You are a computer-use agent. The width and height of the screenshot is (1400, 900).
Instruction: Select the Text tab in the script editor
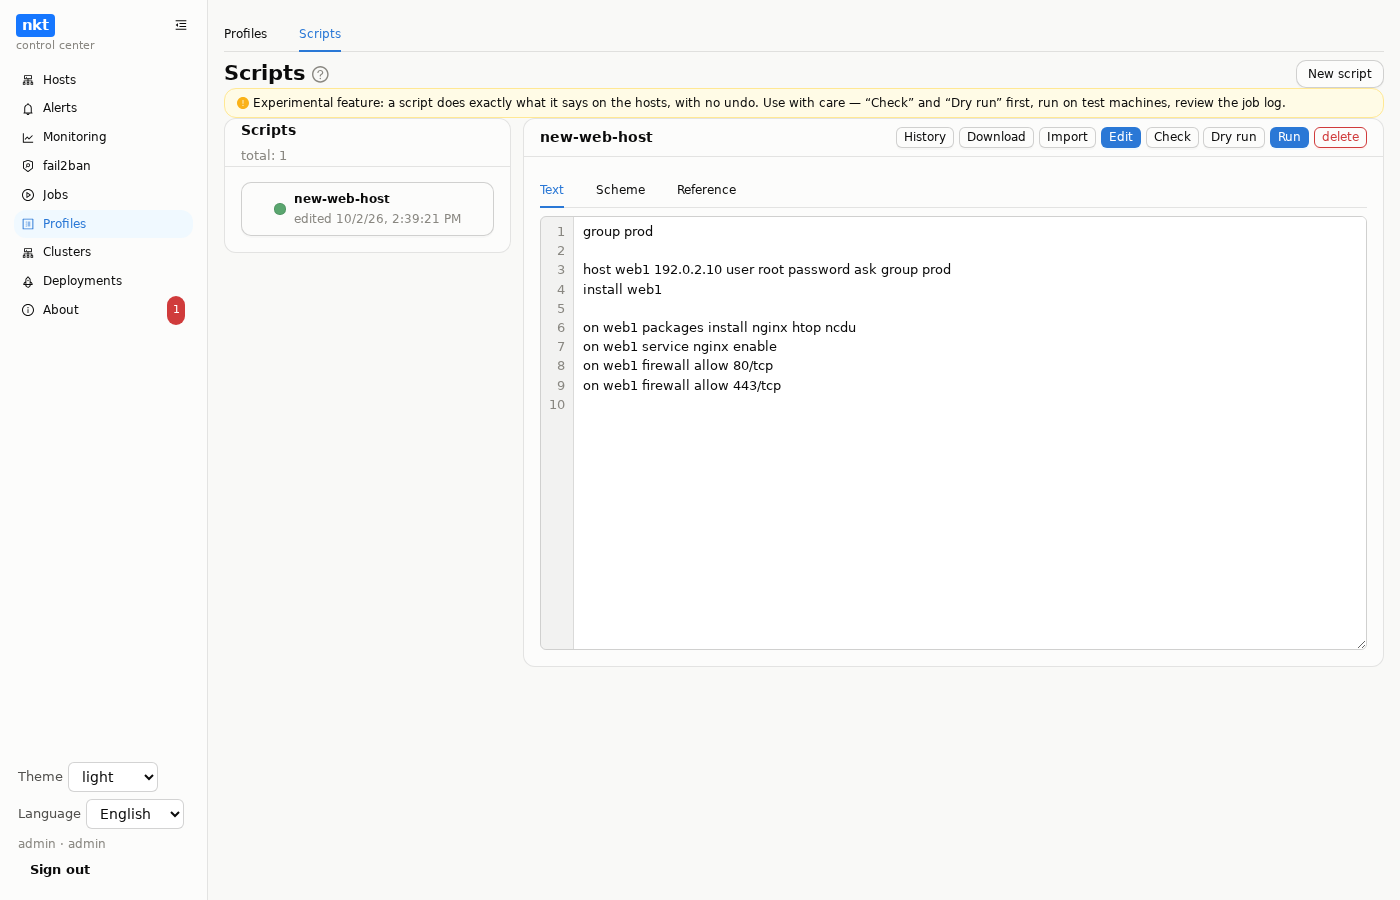[552, 190]
